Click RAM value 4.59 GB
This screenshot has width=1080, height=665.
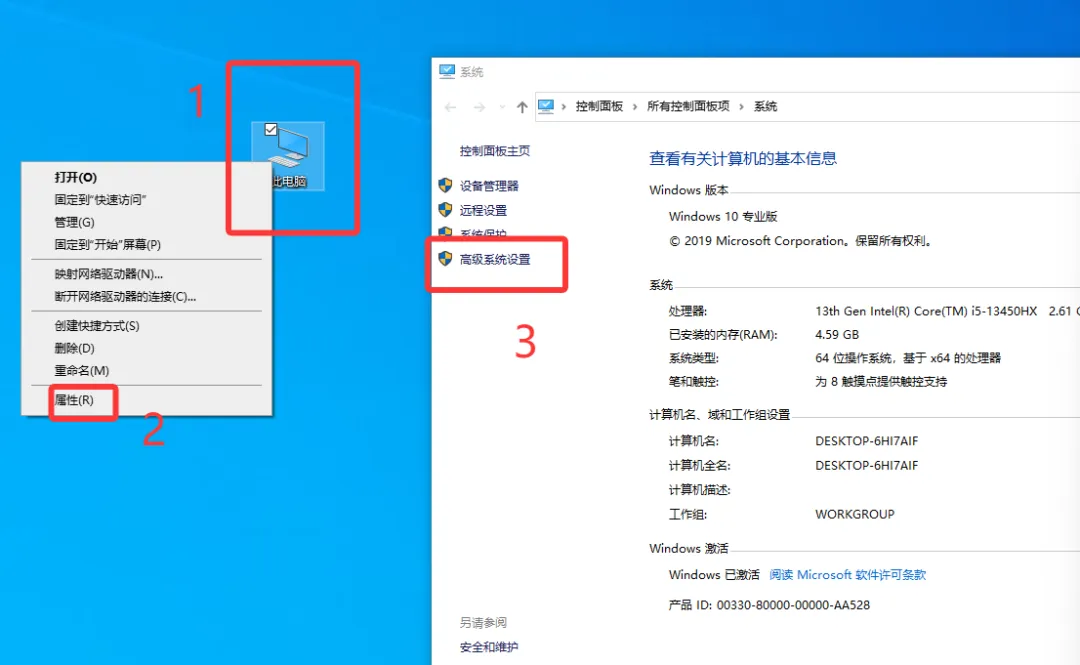[x=837, y=335]
